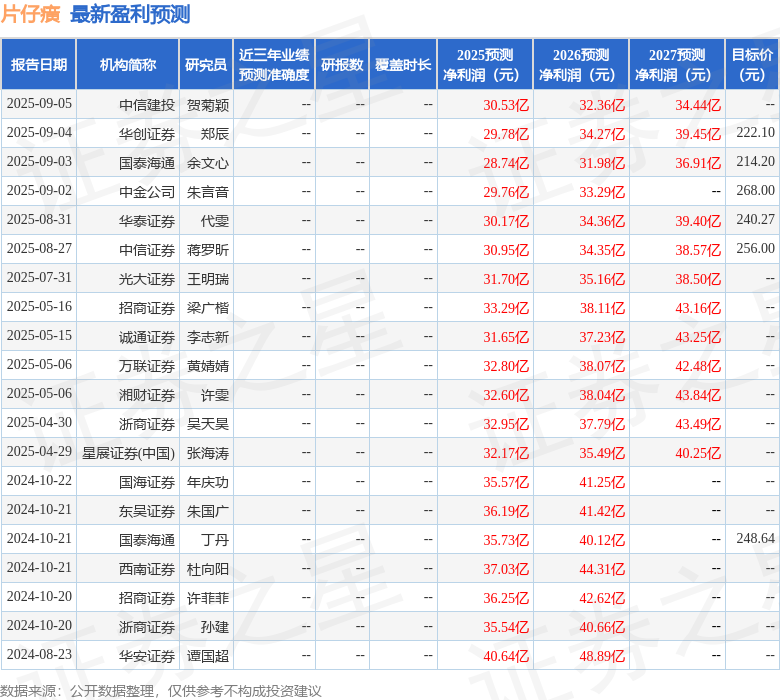Click researcher name 黄婧婧
The width and height of the screenshot is (780, 700).
(x=208, y=366)
